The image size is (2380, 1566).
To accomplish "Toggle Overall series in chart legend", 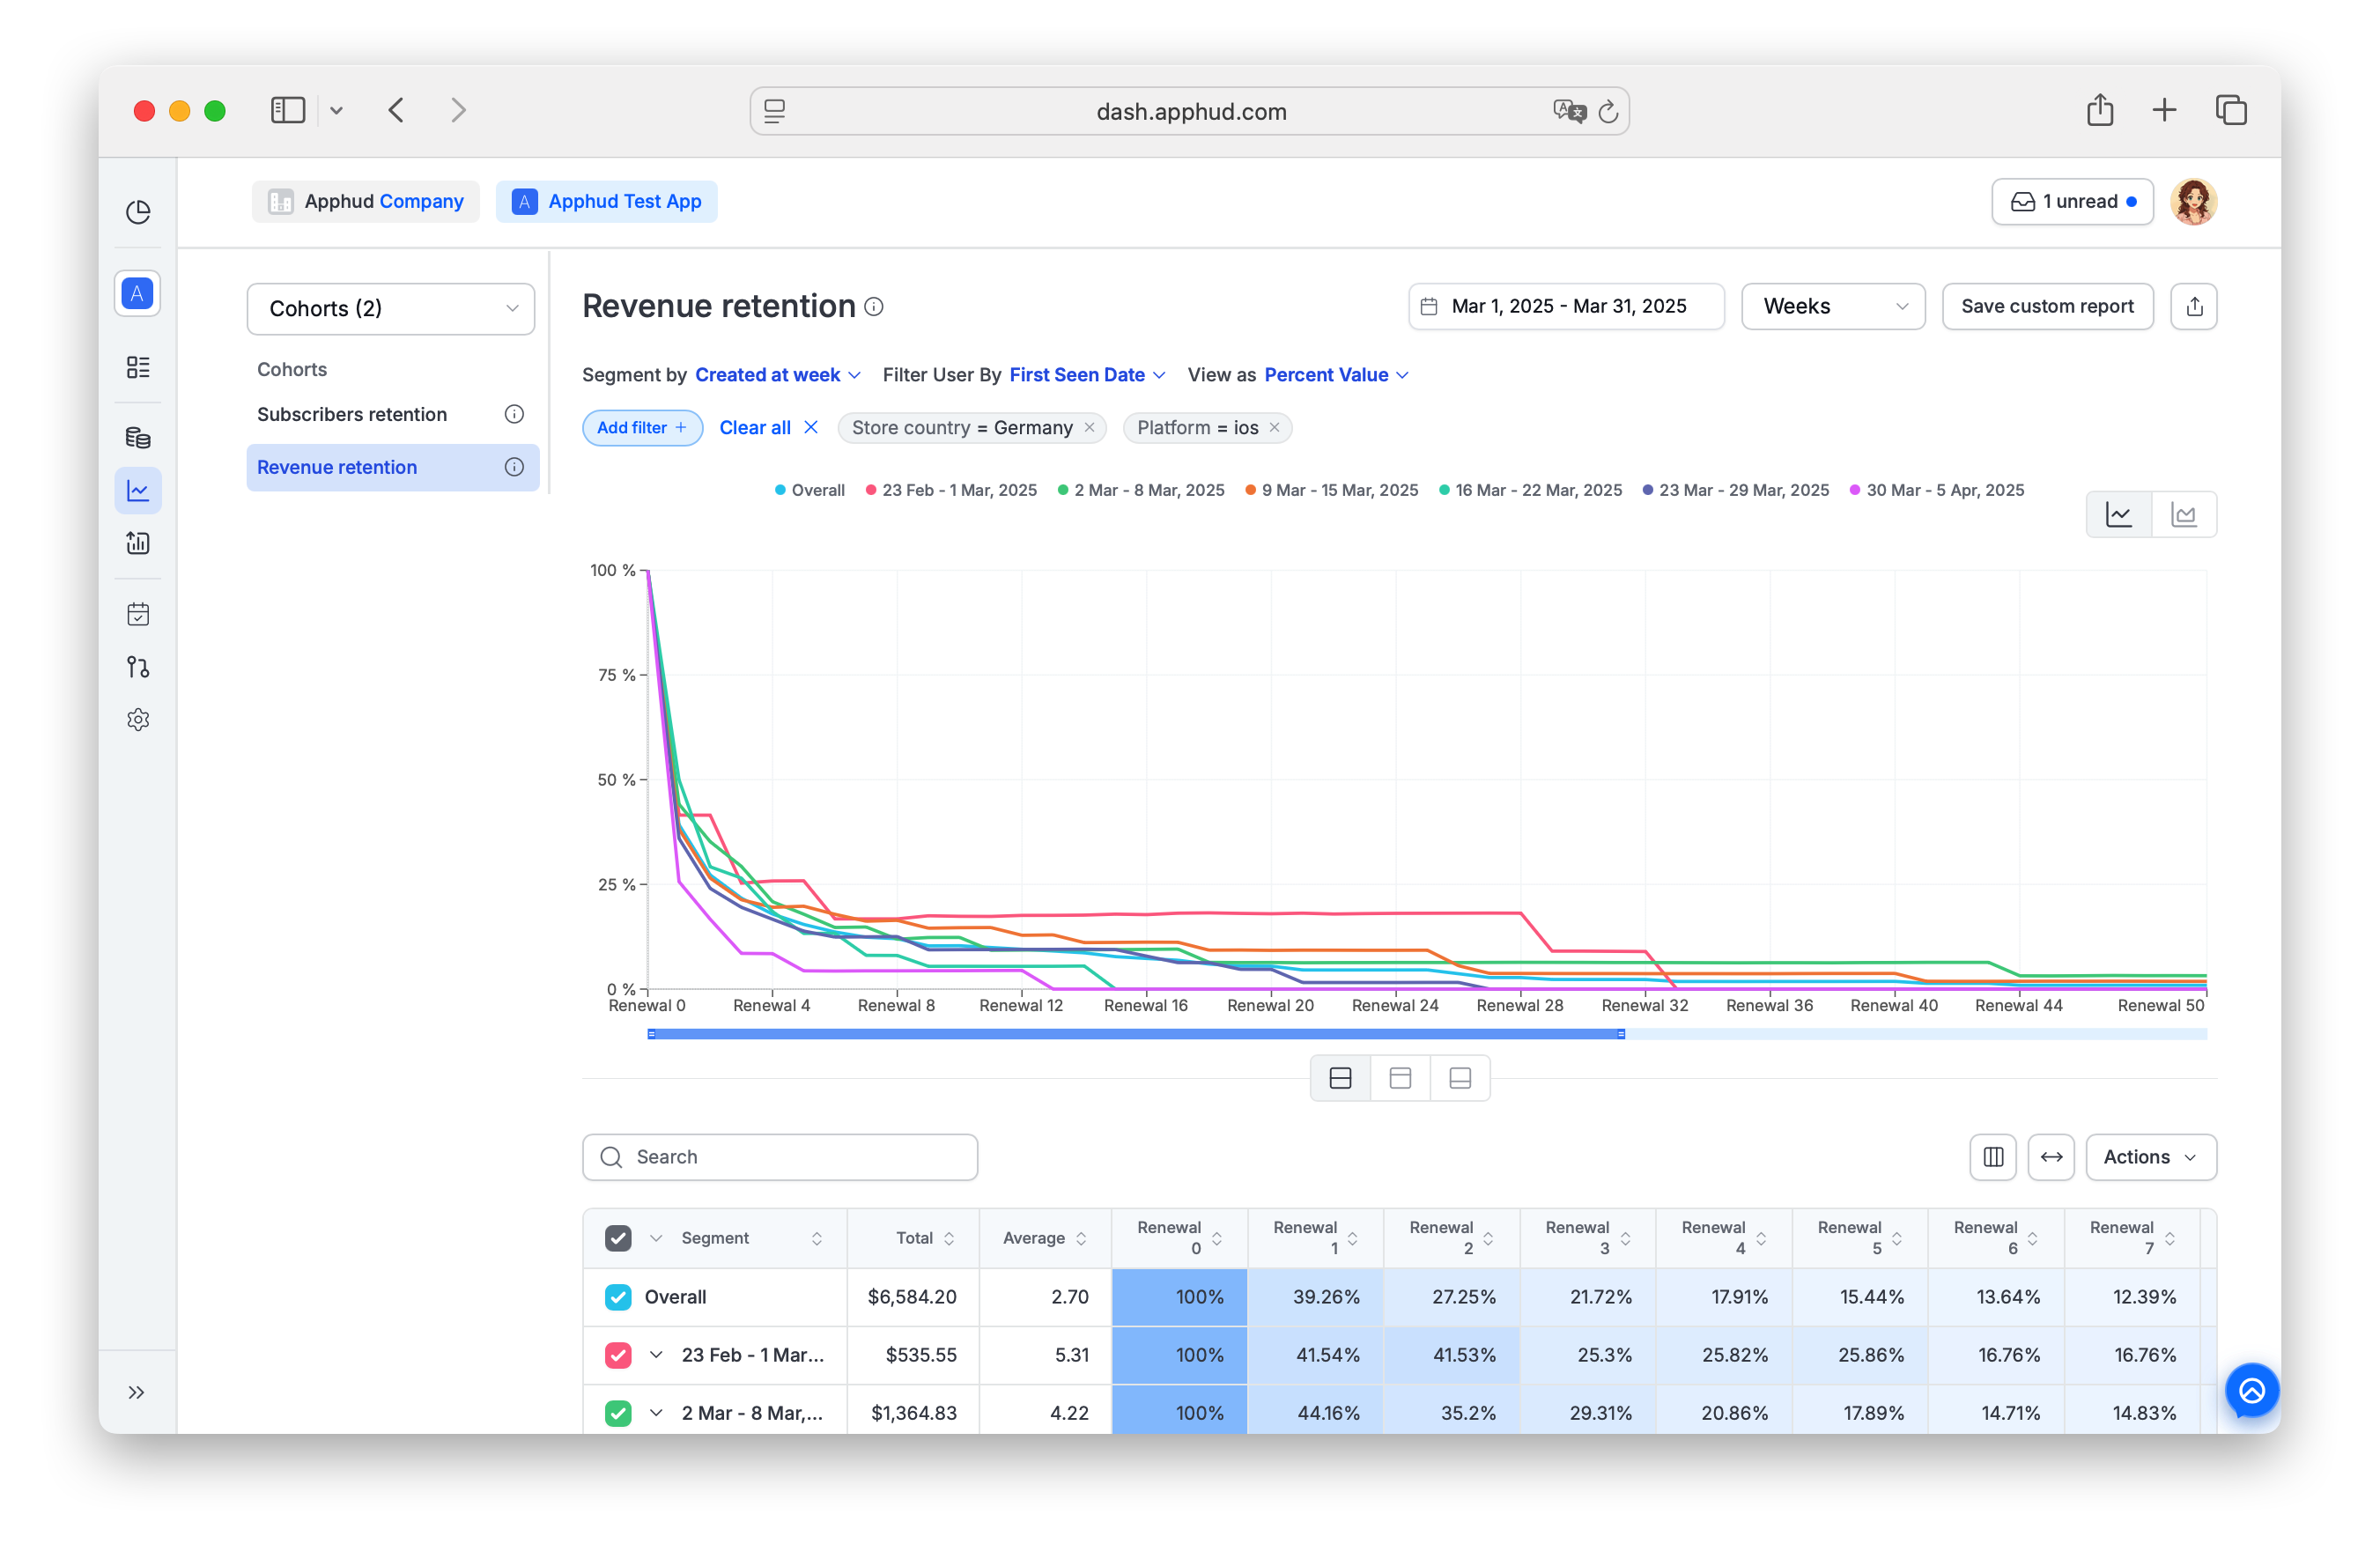I will (x=809, y=490).
